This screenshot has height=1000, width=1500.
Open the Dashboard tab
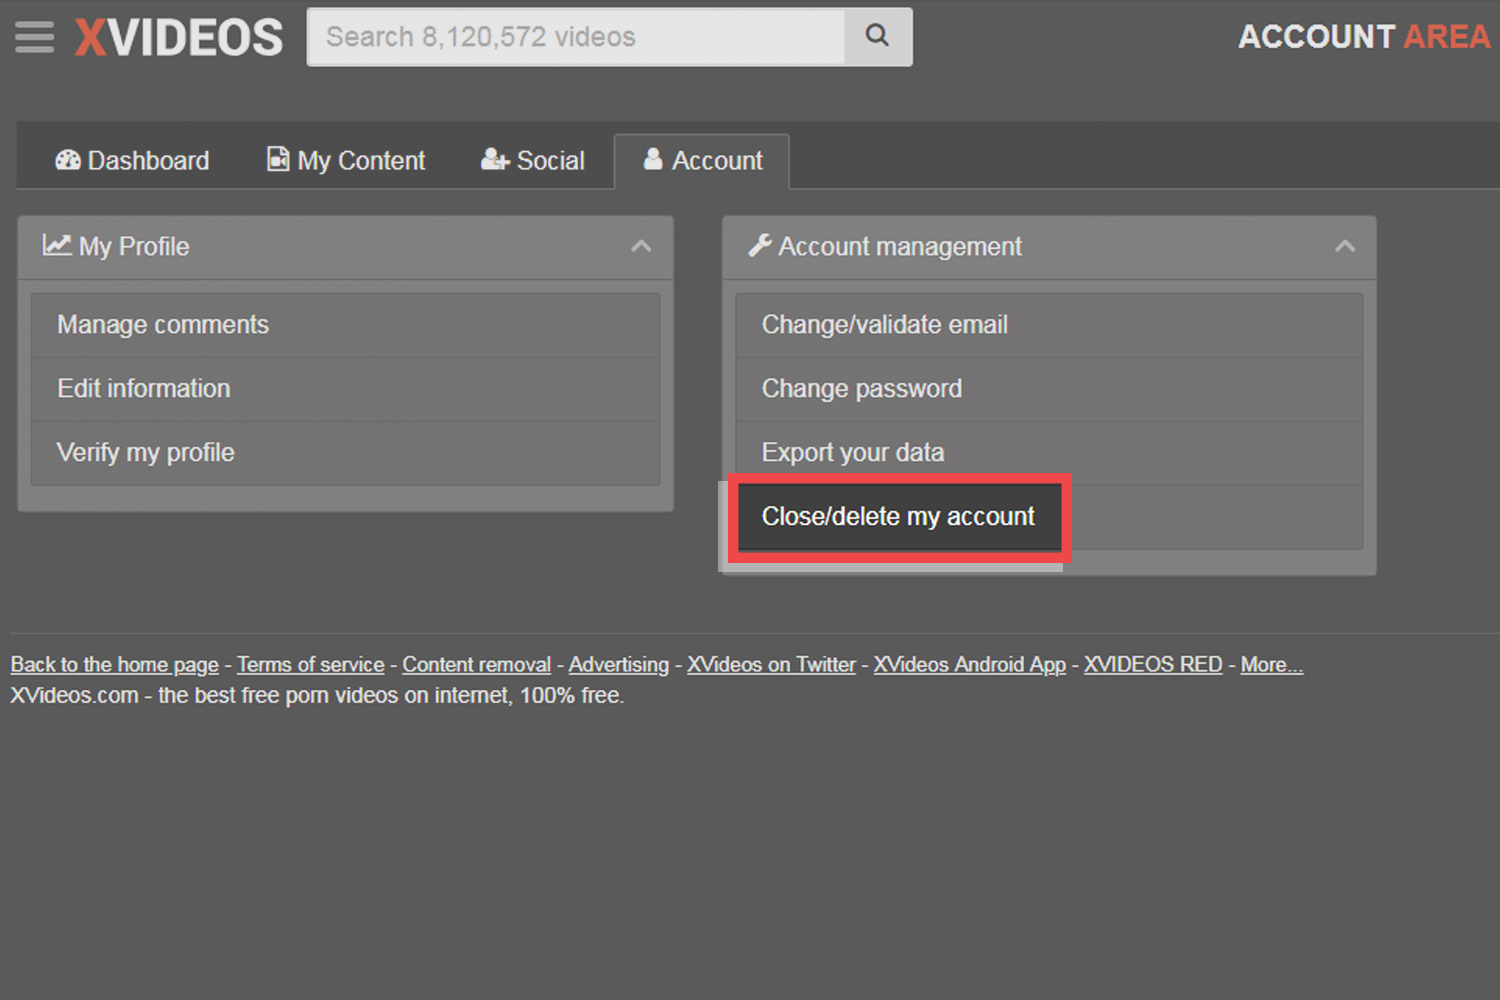(132, 161)
